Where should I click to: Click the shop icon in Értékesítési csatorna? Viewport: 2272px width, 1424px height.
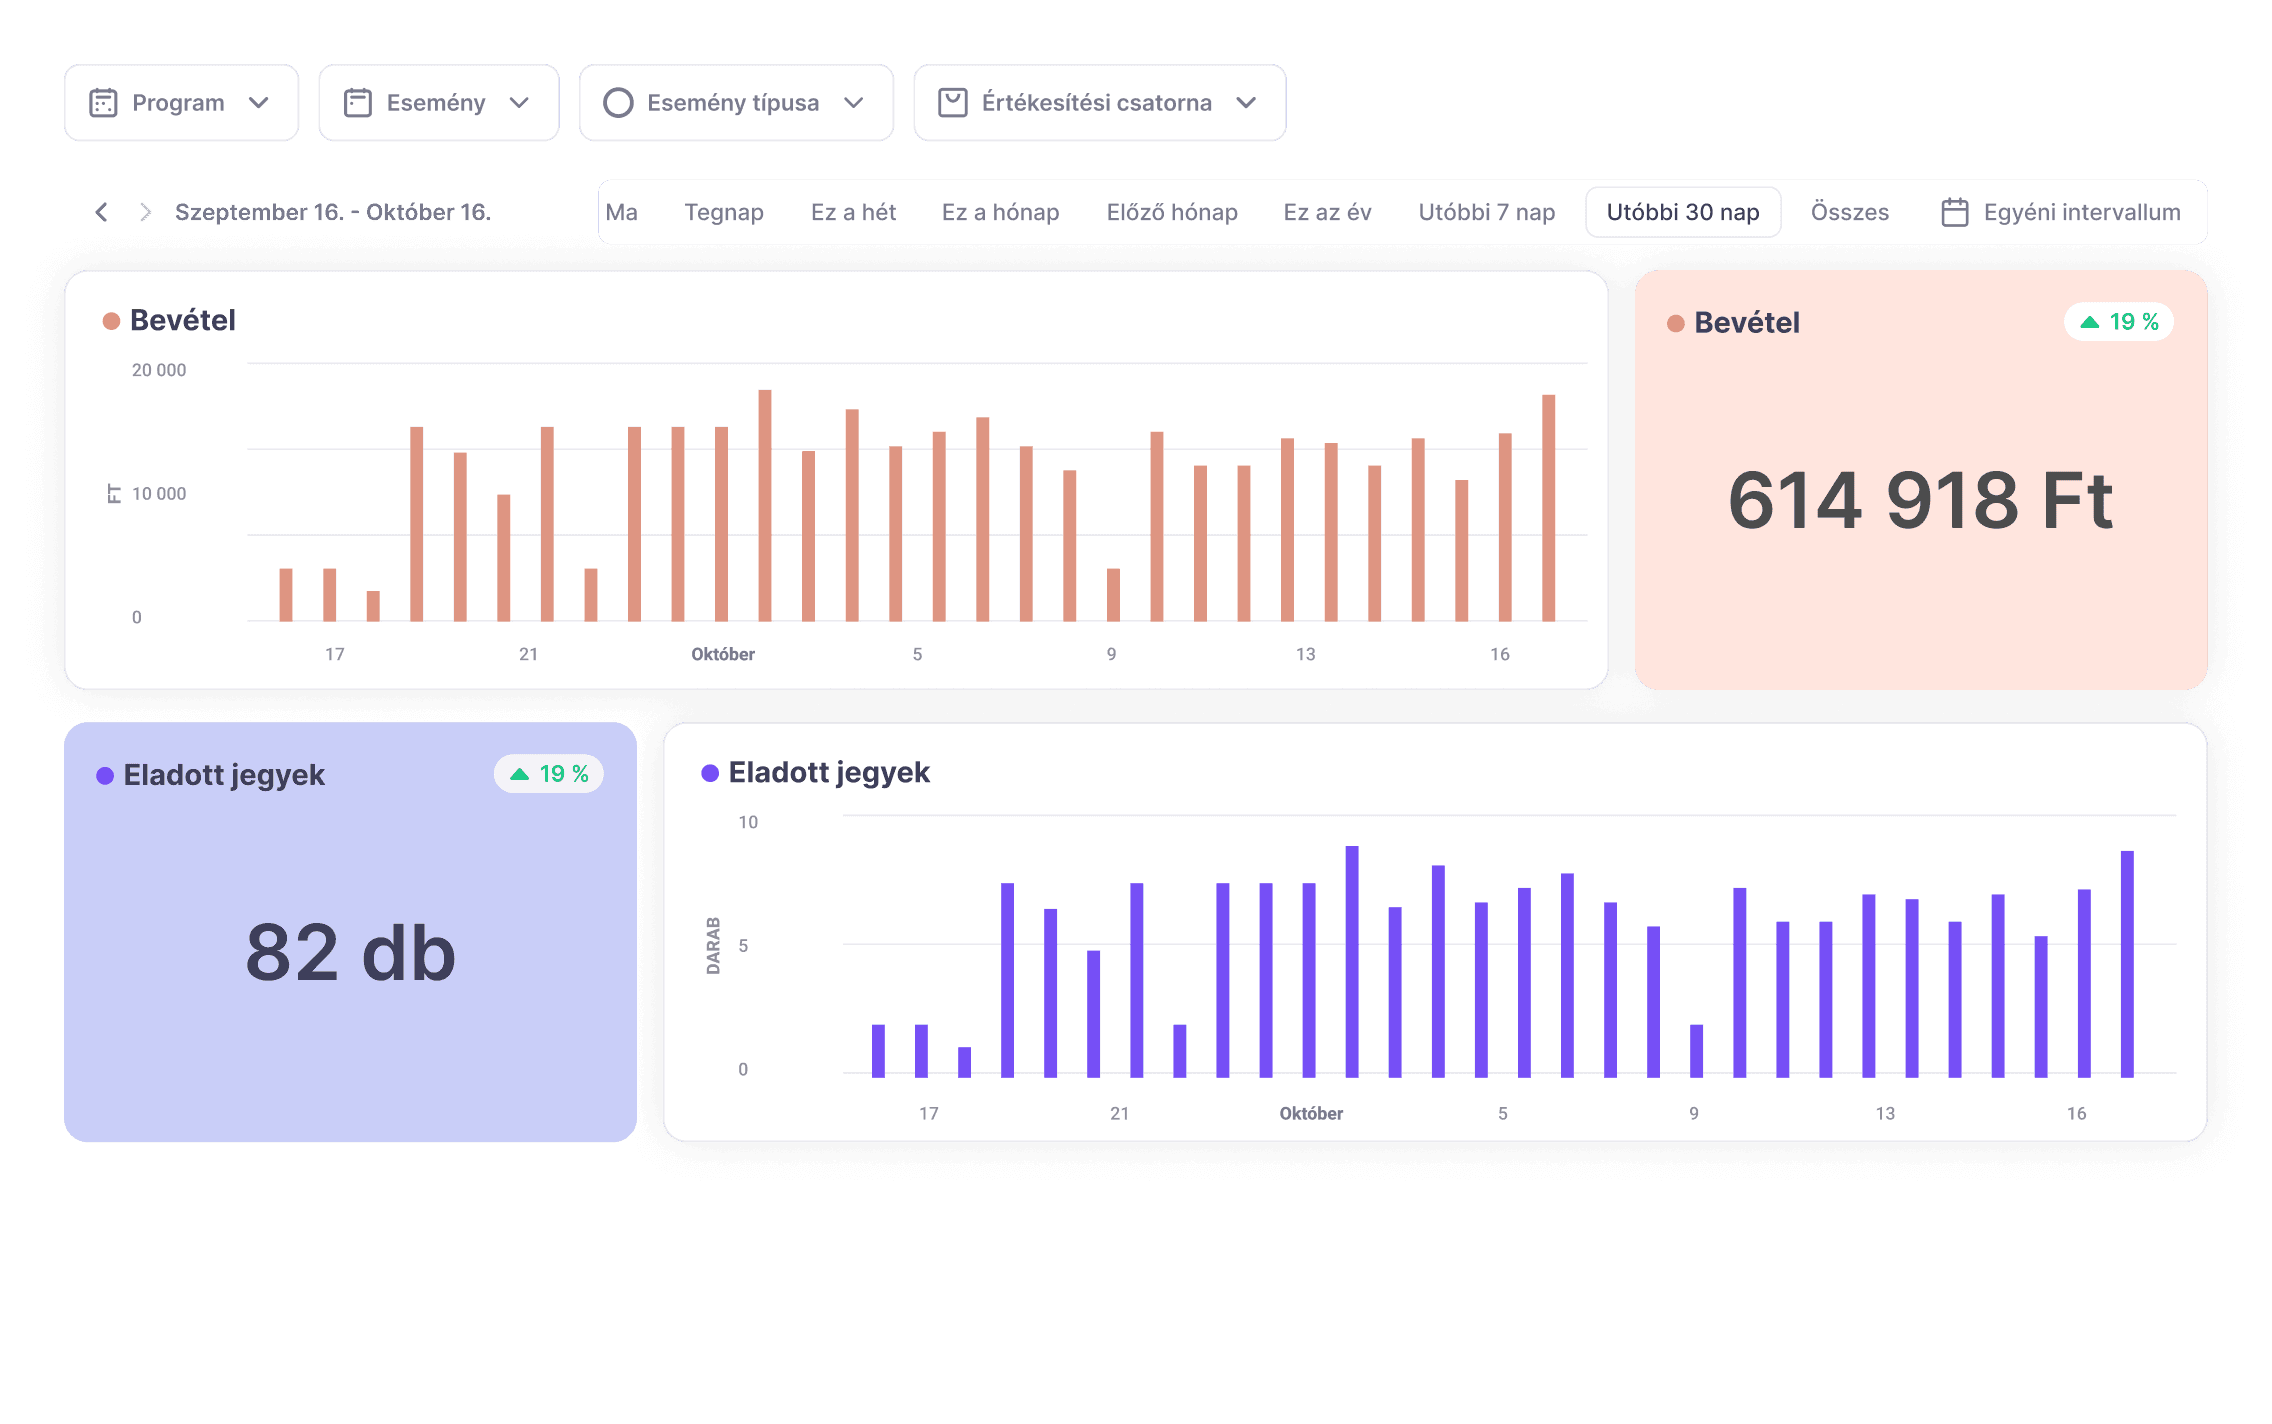pos(952,103)
